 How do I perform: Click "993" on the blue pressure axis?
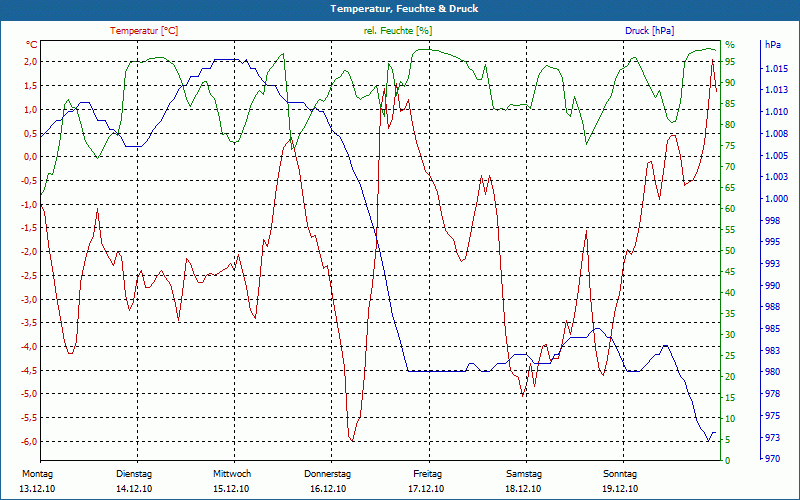click(x=772, y=264)
